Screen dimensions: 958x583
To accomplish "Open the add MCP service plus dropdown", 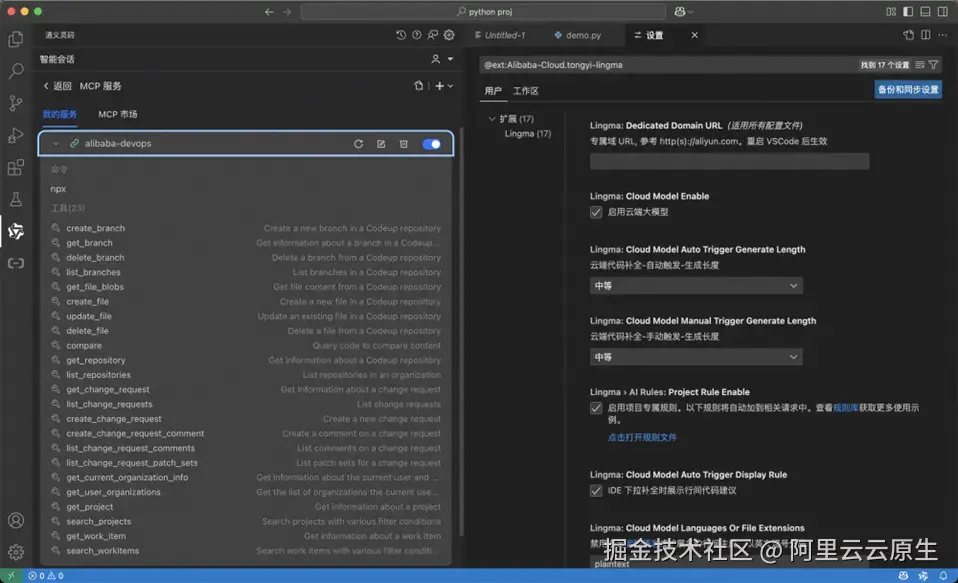I will click(445, 86).
